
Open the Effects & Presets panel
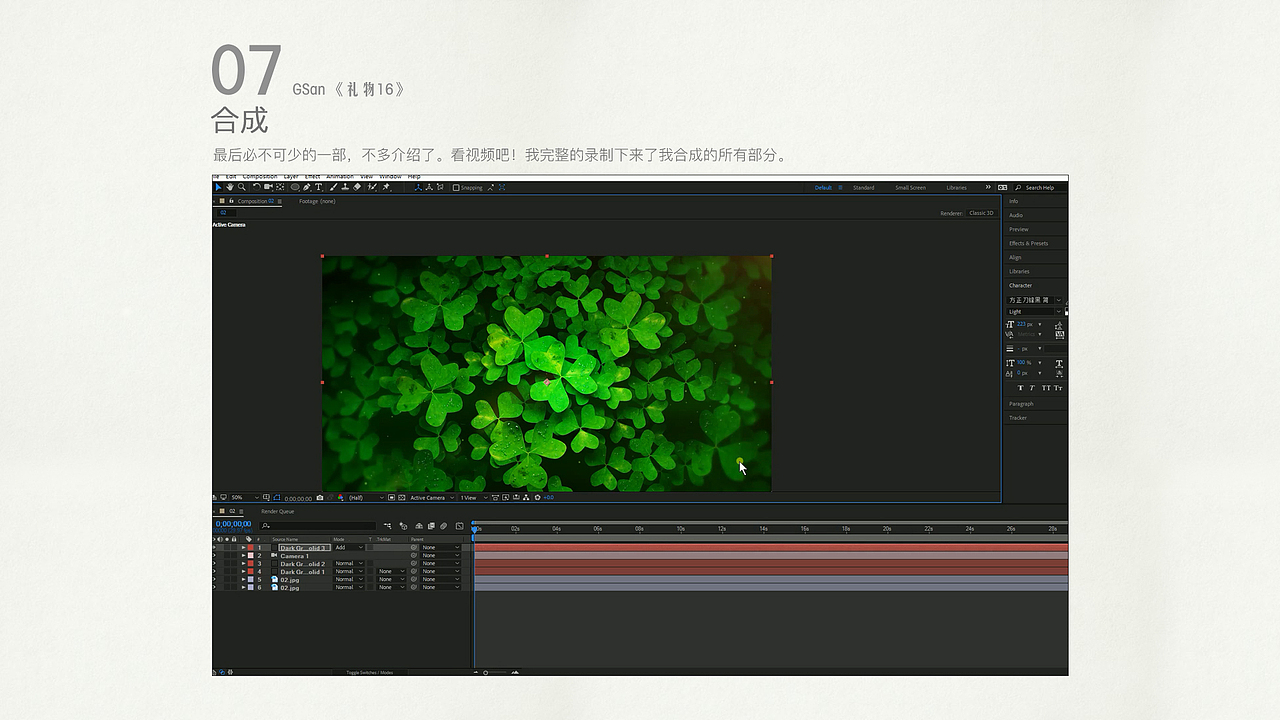pos(1029,243)
